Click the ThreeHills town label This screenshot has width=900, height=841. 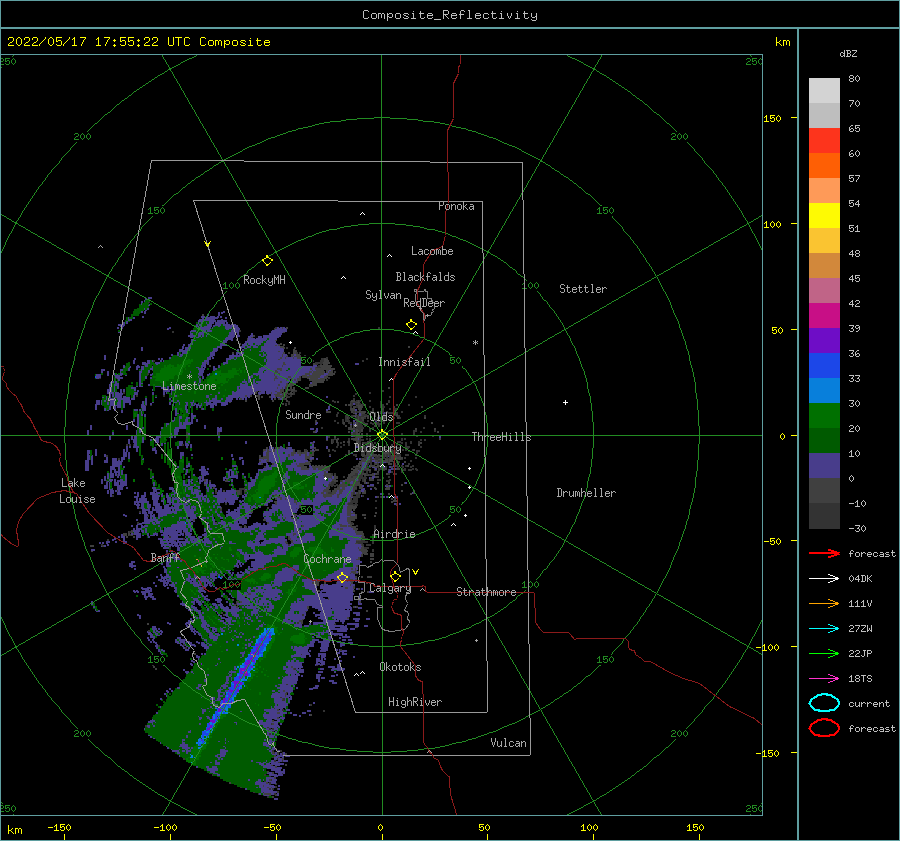point(502,437)
